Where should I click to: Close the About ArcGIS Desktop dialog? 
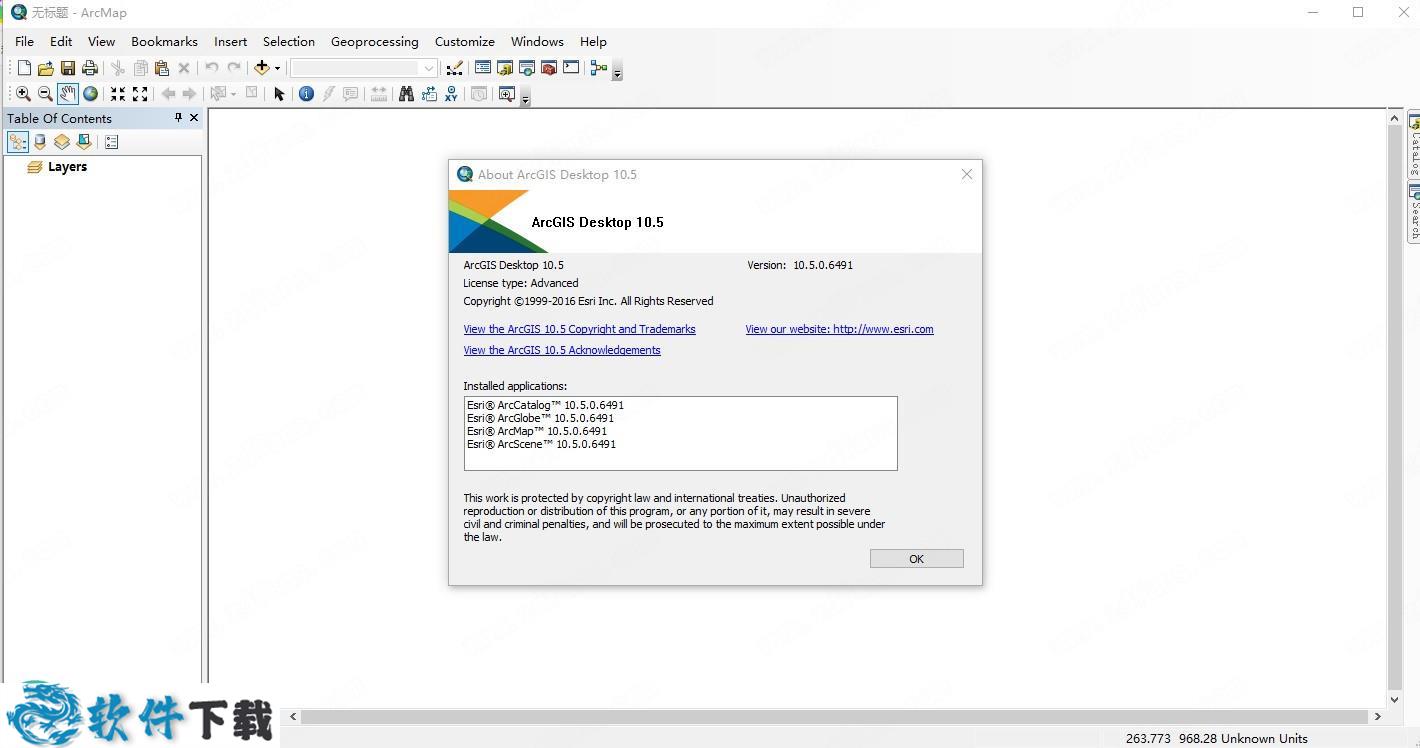click(x=967, y=174)
